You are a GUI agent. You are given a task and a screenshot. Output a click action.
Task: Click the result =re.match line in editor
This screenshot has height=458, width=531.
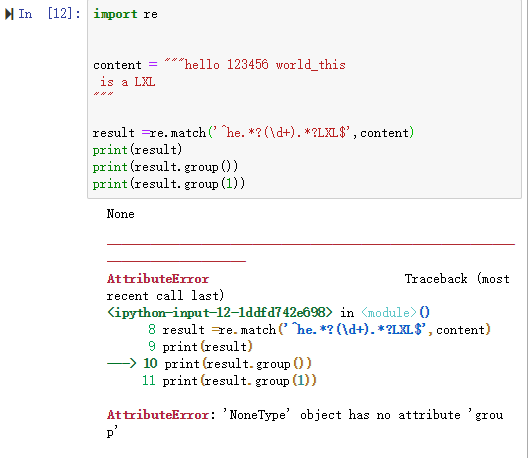(253, 132)
